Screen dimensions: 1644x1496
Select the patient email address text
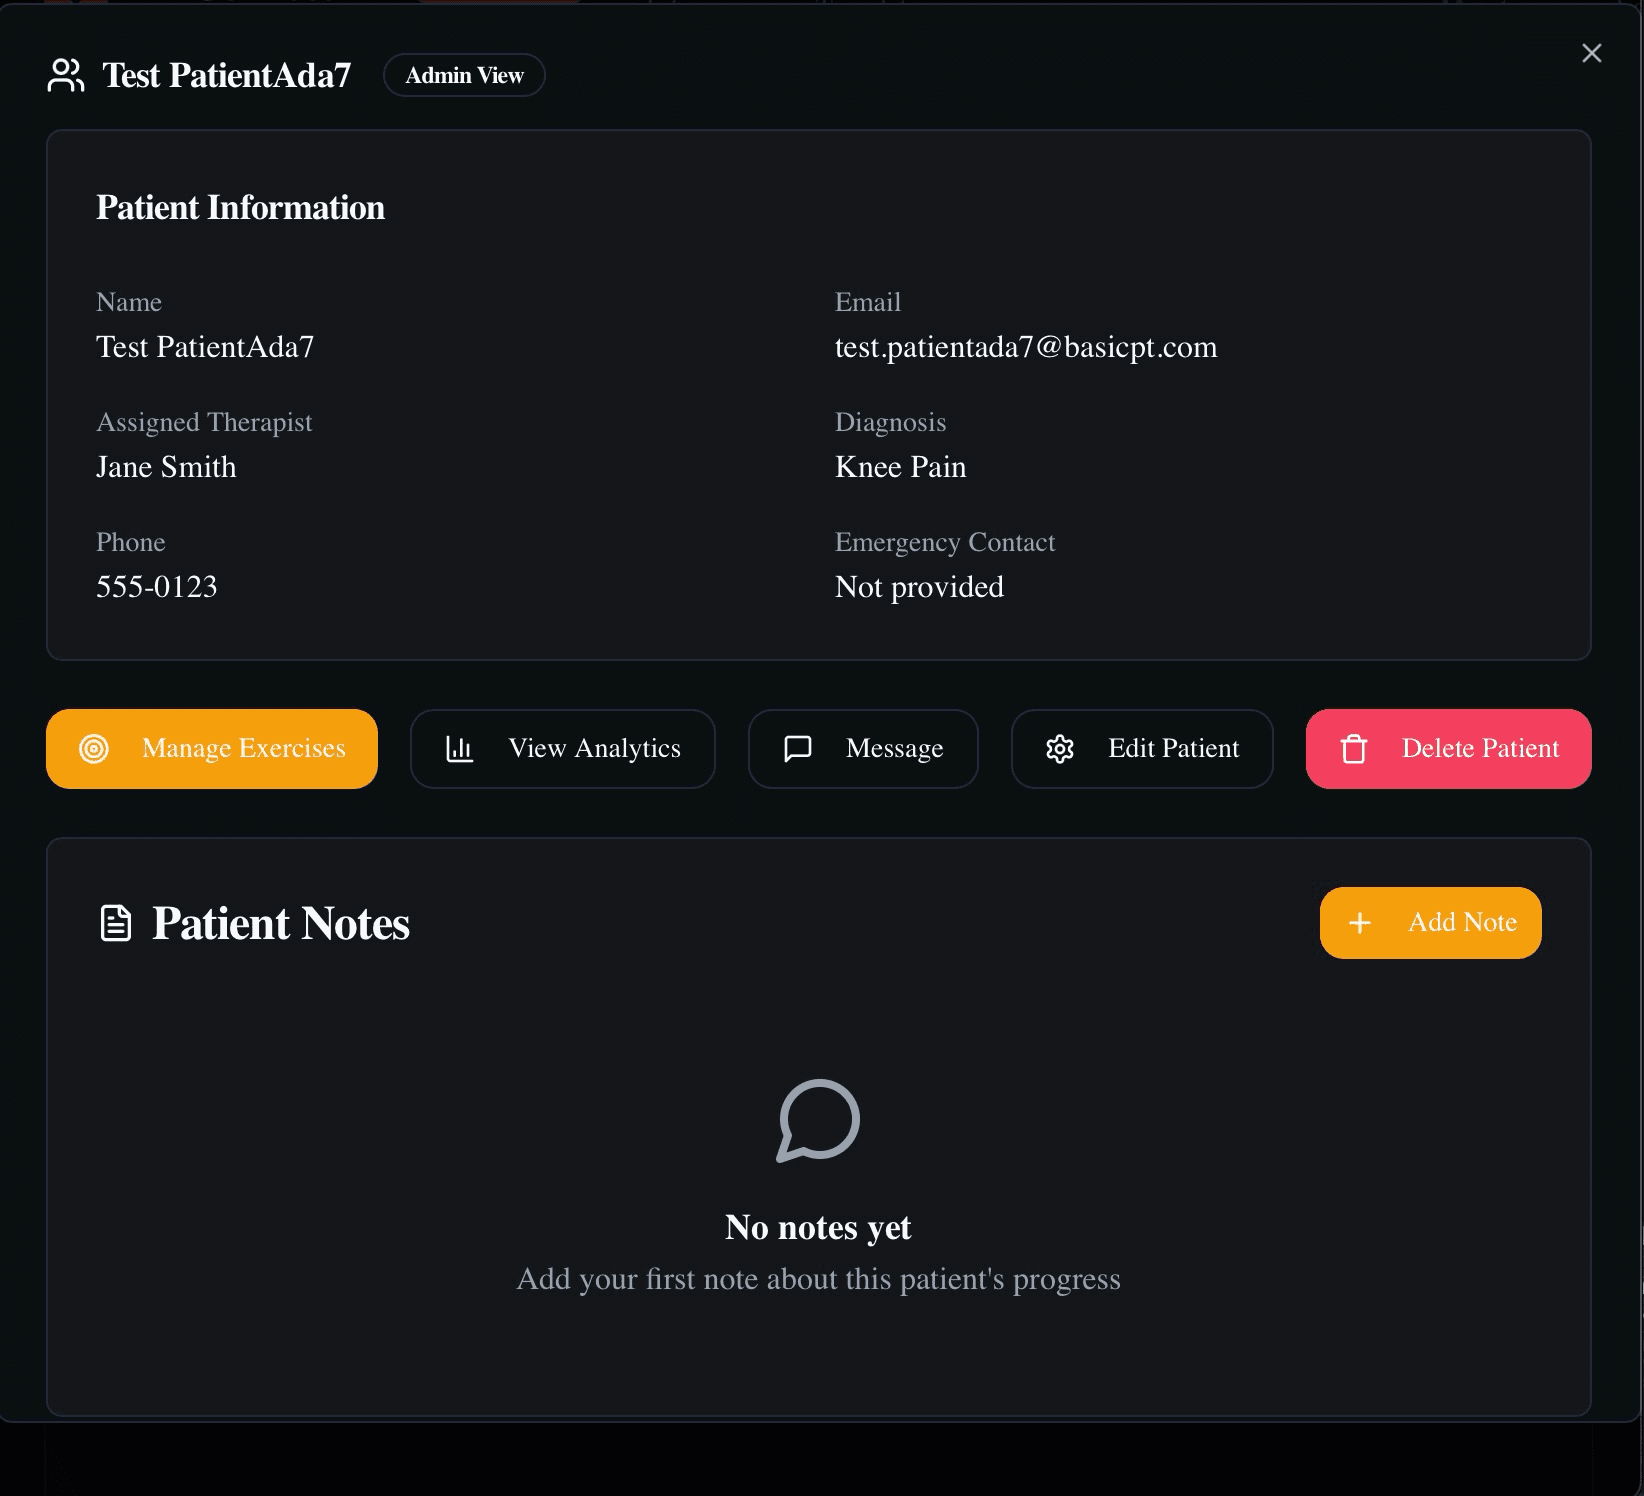coord(1026,347)
